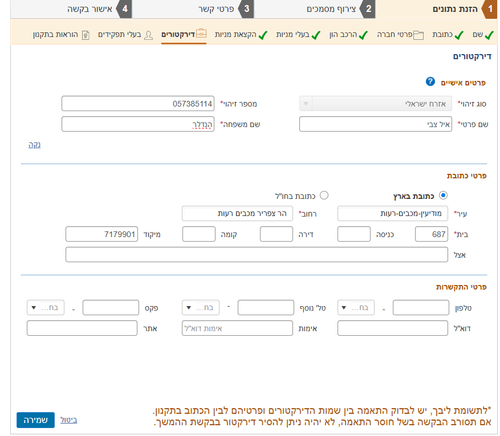Click the רחוב street input field
This screenshot has width=500, height=436.
coord(237,213)
